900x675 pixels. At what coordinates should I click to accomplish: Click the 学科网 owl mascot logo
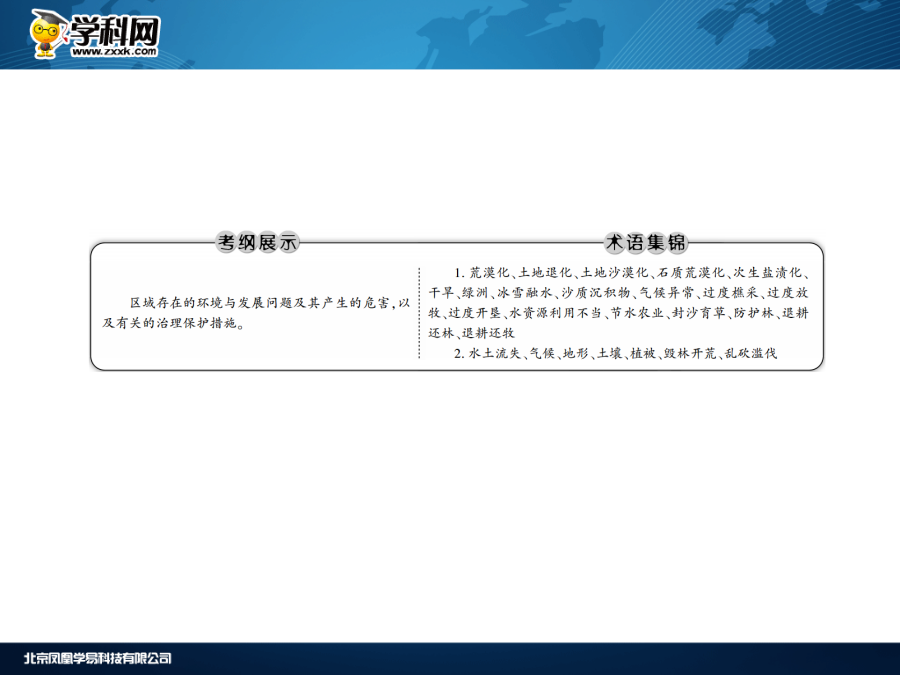[x=48, y=33]
